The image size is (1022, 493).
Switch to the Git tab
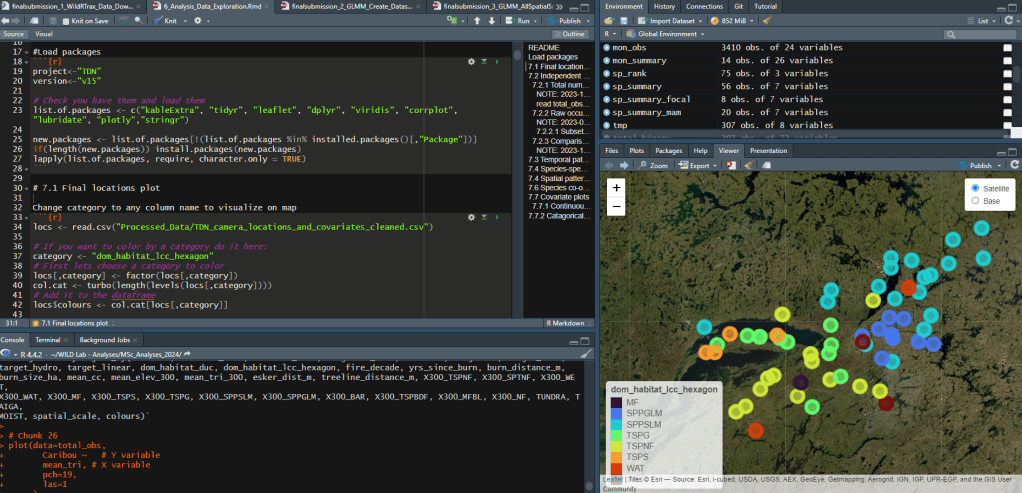tap(738, 6)
